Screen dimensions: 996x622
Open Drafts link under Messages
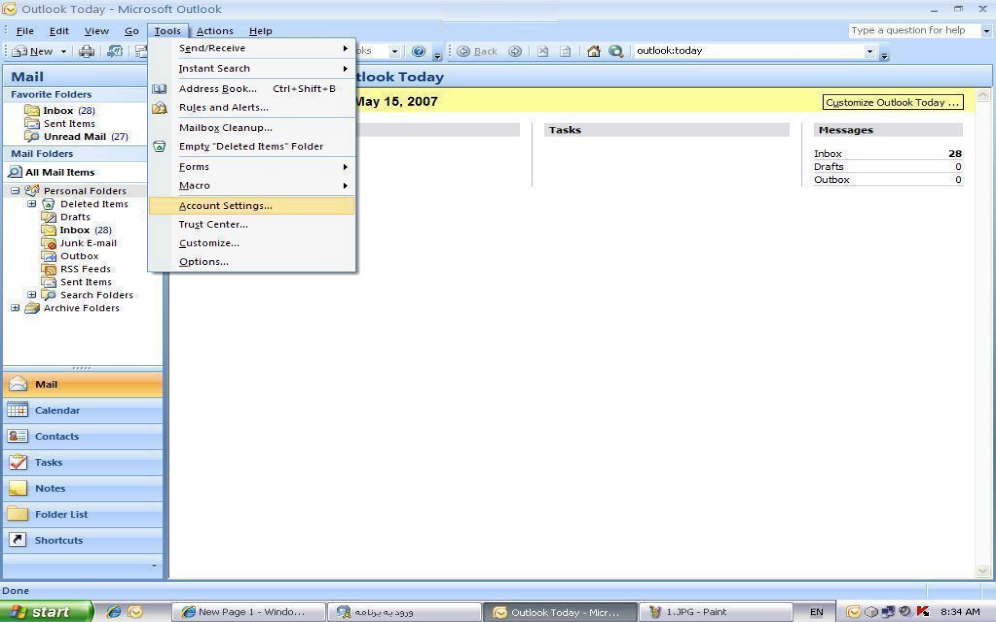click(829, 166)
